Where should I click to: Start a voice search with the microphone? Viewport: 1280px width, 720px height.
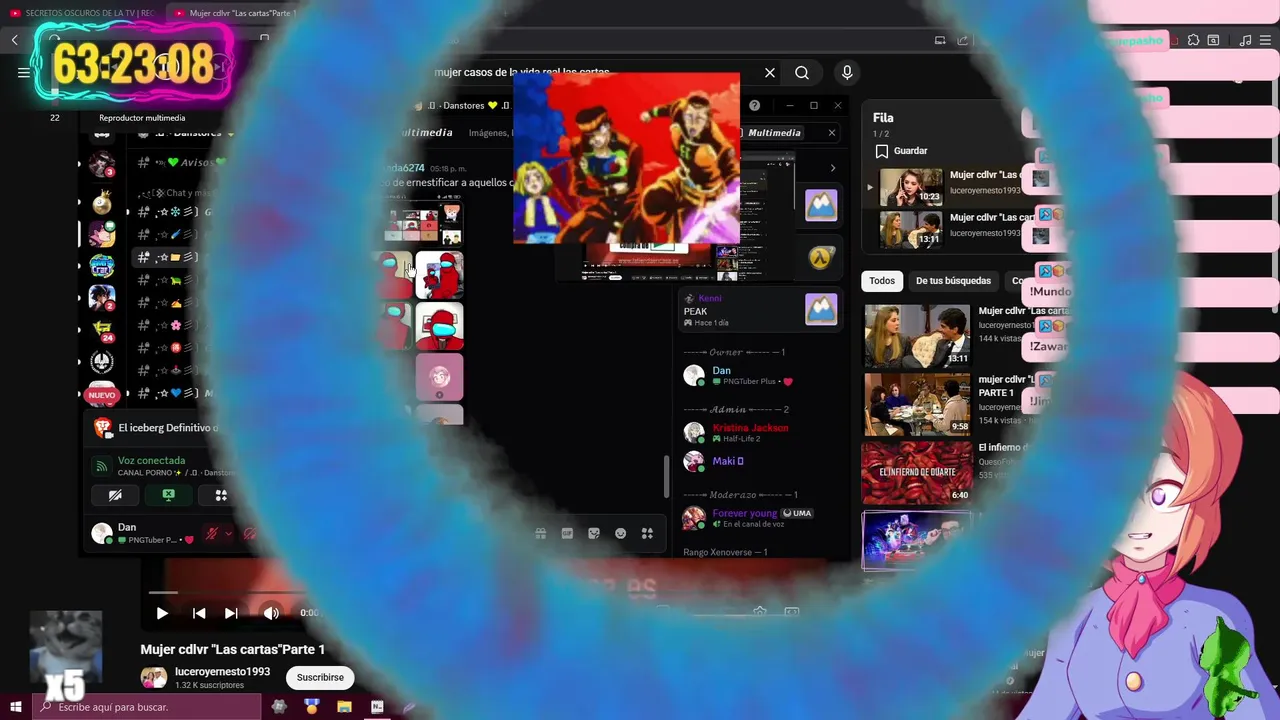click(847, 73)
